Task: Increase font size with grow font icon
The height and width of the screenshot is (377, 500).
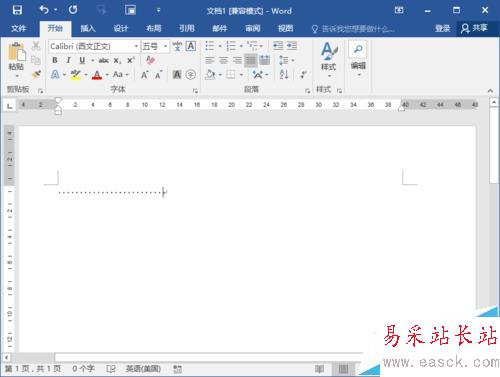Action: coord(144,74)
